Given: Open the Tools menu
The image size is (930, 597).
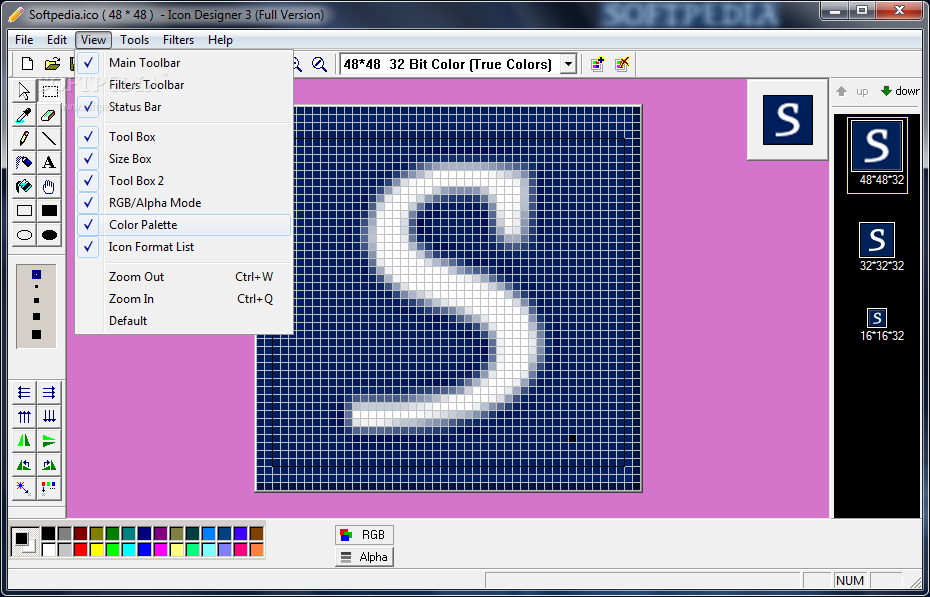Looking at the screenshot, I should click(x=134, y=40).
